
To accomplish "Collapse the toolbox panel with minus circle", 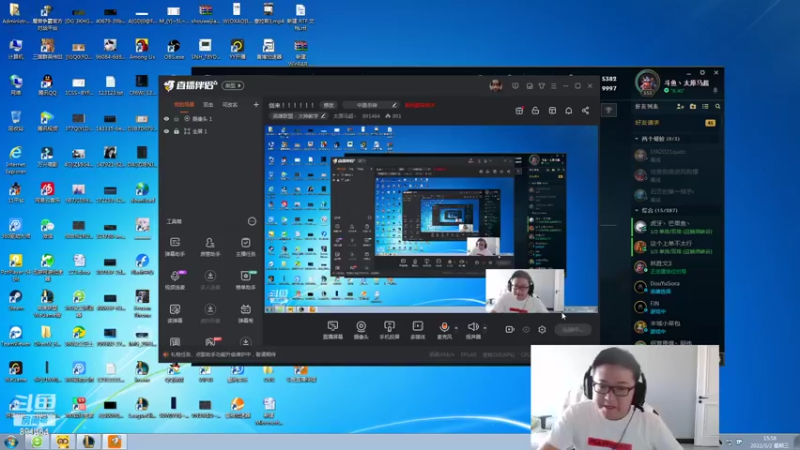I will (x=252, y=221).
